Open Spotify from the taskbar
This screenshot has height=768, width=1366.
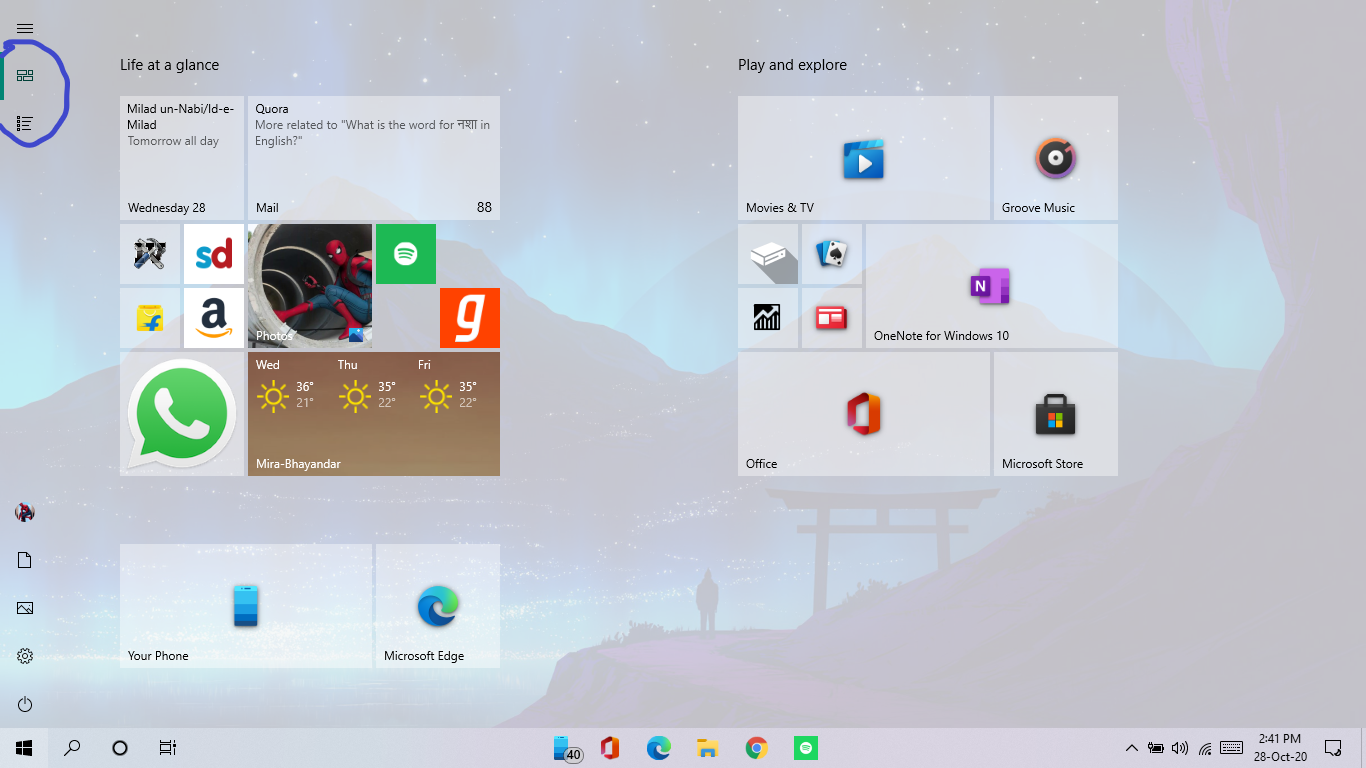[806, 748]
